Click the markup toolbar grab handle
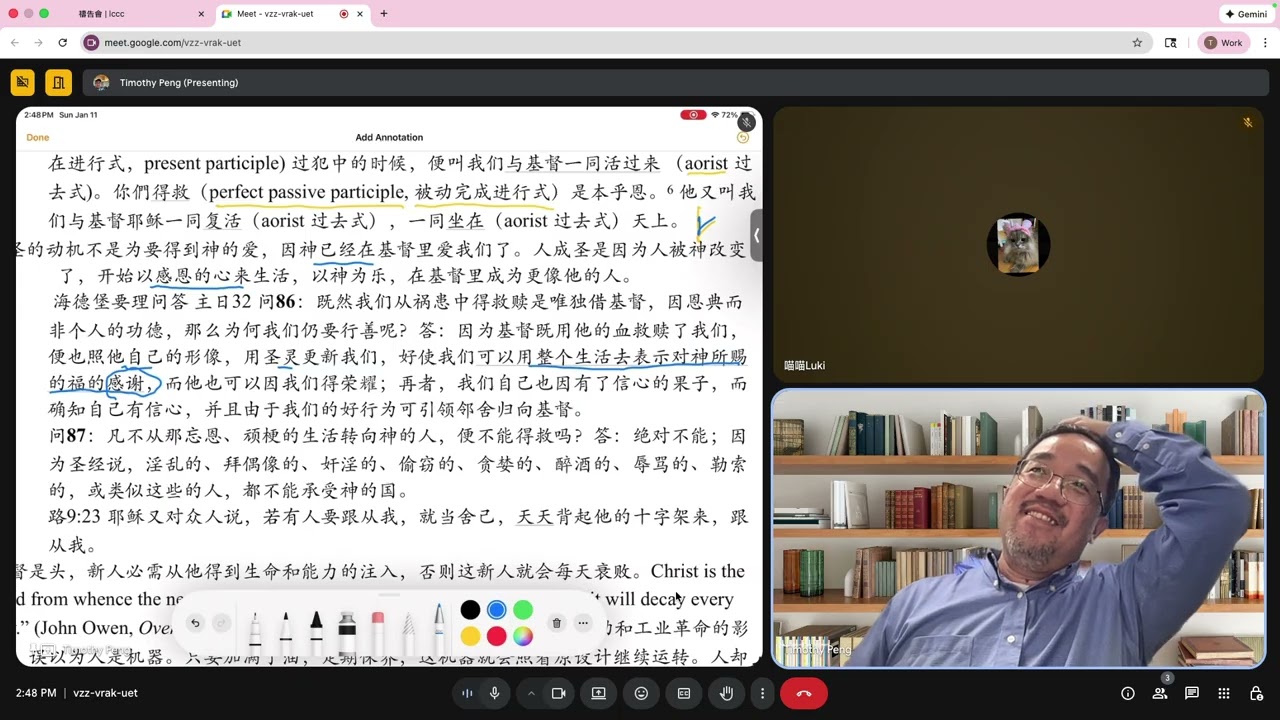 click(x=389, y=595)
